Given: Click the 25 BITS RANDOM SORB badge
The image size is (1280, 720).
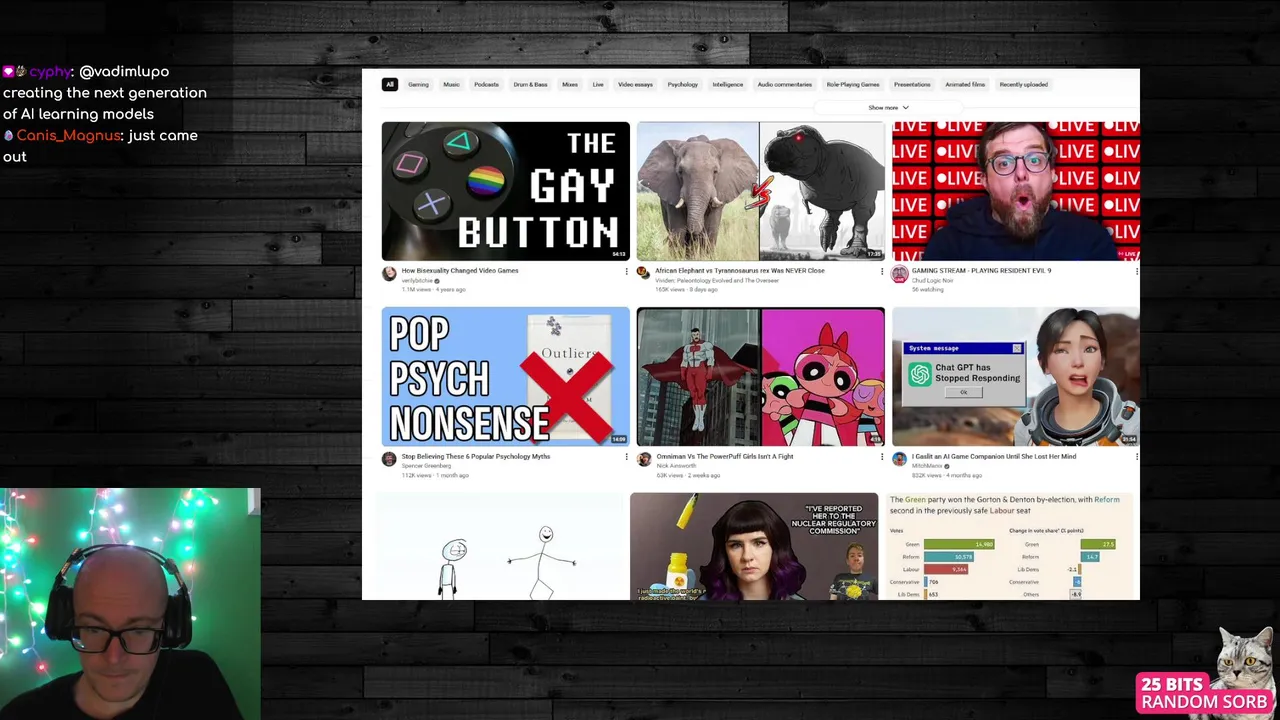Looking at the screenshot, I should pos(1203,693).
